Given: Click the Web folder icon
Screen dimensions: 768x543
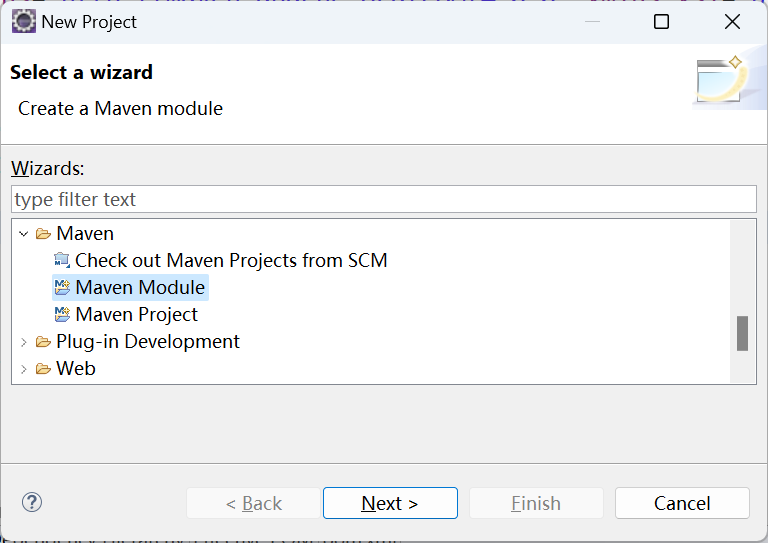Looking at the screenshot, I should [x=43, y=369].
